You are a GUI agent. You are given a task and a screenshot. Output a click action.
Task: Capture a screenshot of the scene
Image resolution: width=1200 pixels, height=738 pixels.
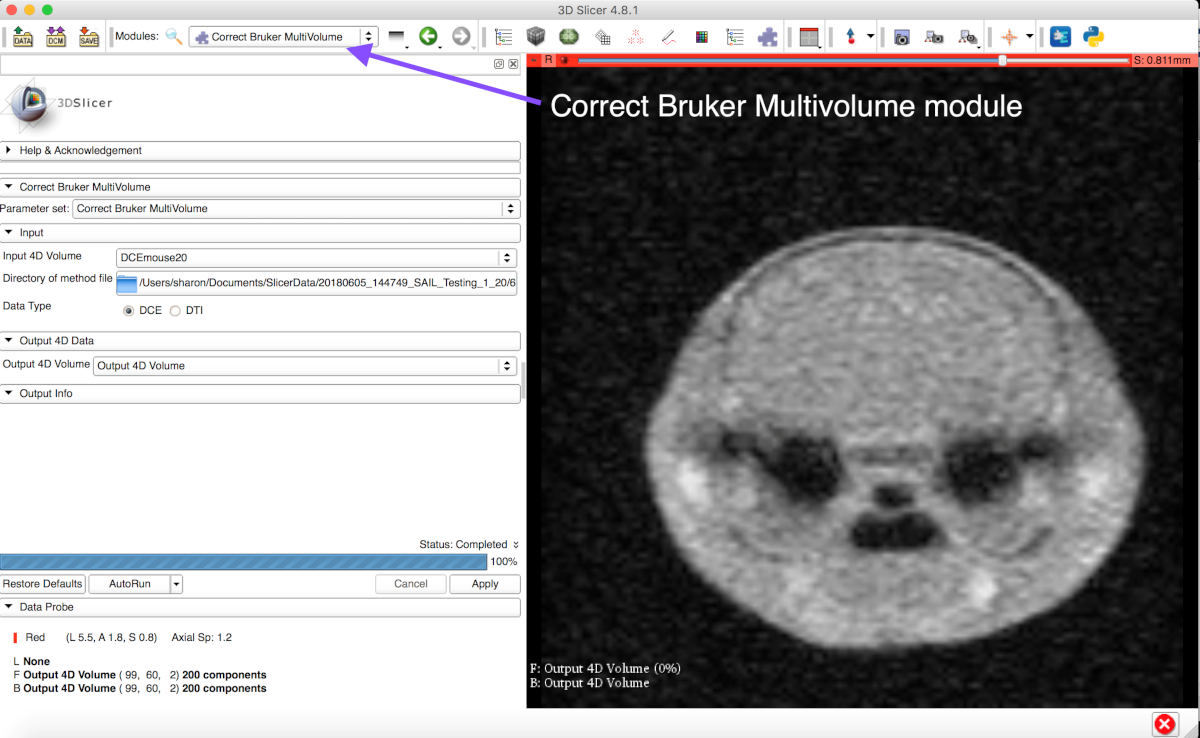(901, 36)
